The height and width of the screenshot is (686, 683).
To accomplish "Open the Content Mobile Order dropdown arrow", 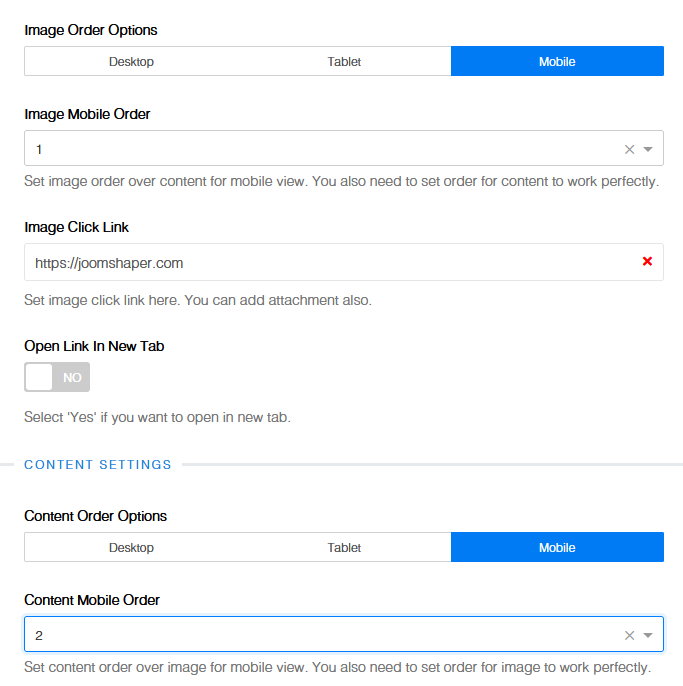I will (x=648, y=635).
